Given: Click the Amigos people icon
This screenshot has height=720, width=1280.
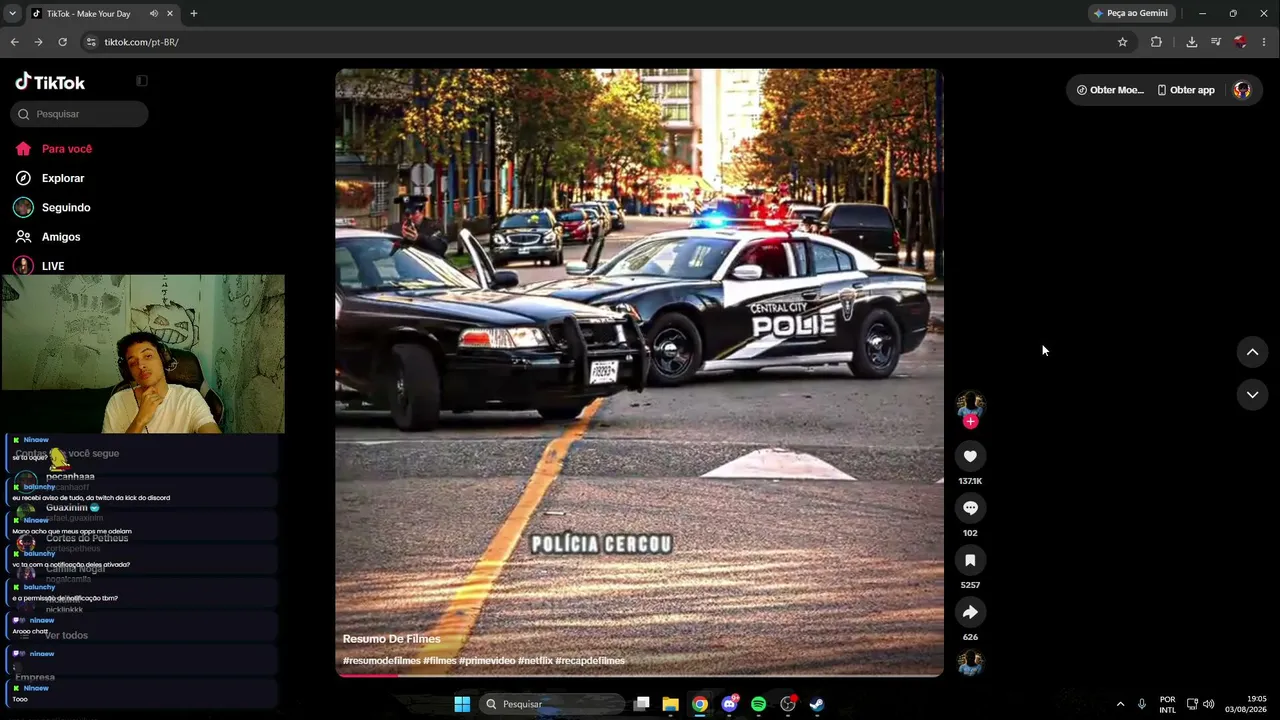Looking at the screenshot, I should 23,237.
